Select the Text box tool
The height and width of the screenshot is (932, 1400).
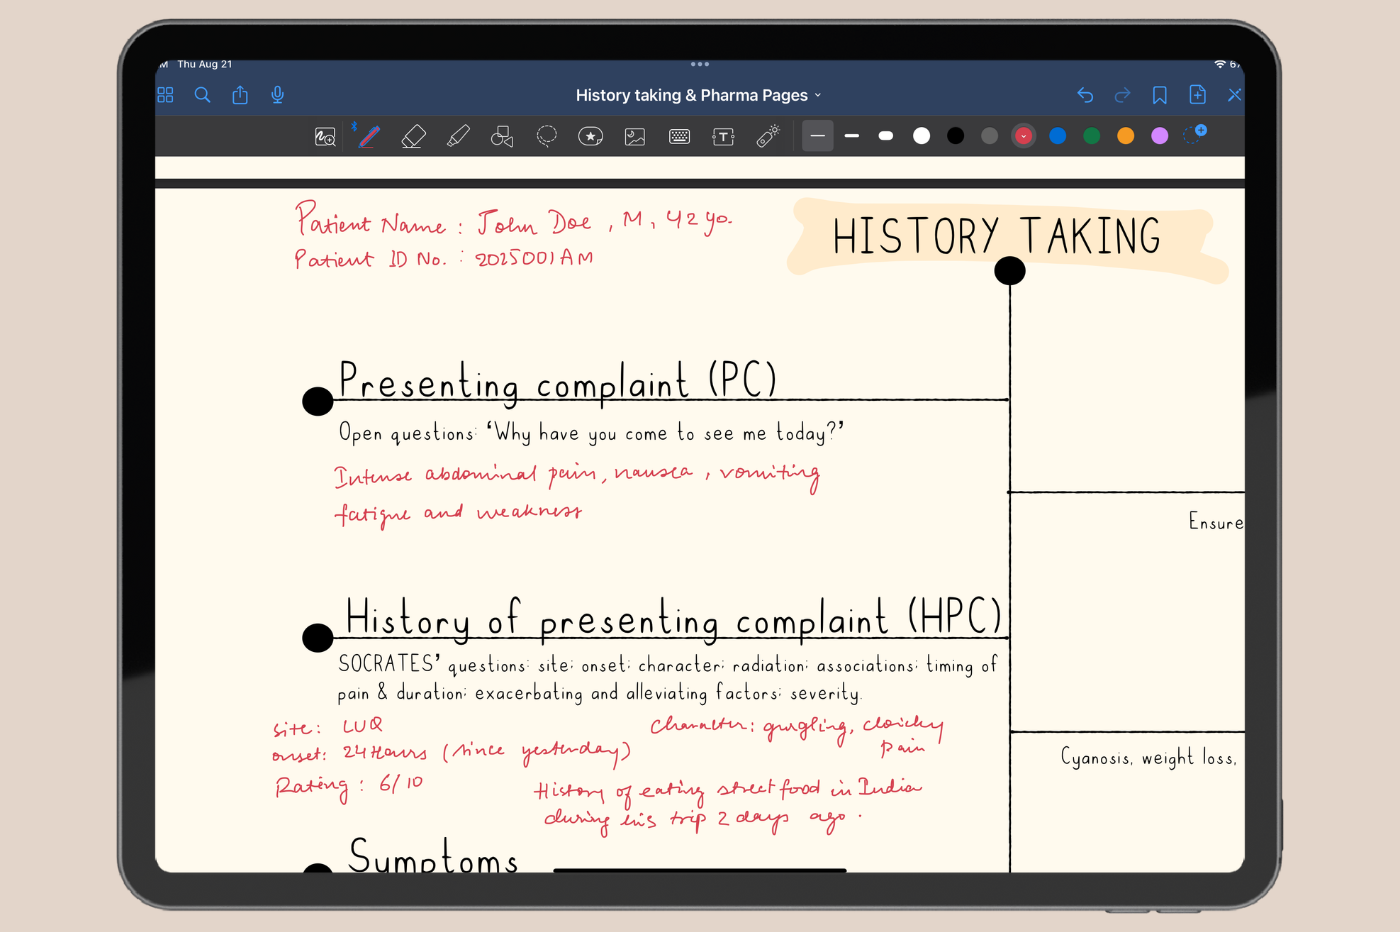(x=723, y=136)
